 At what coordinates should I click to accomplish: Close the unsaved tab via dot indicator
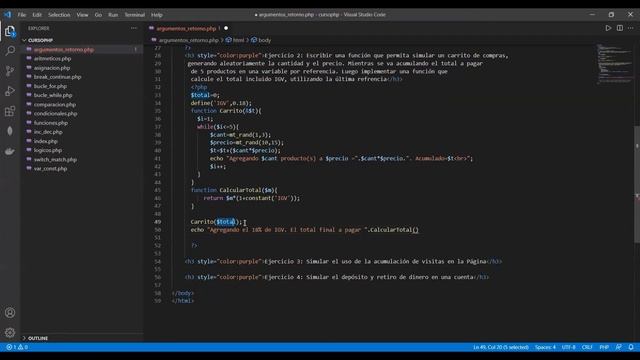point(226,28)
